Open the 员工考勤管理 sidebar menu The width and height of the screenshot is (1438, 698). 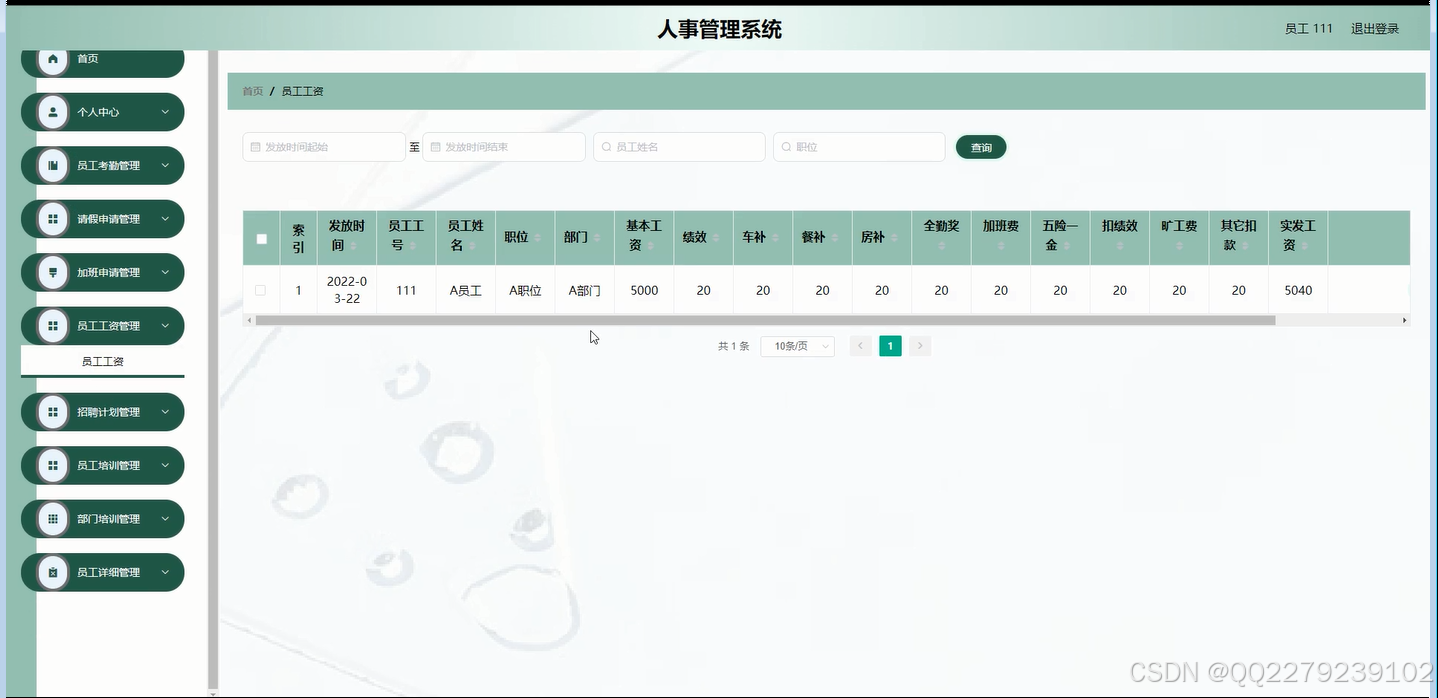102,165
